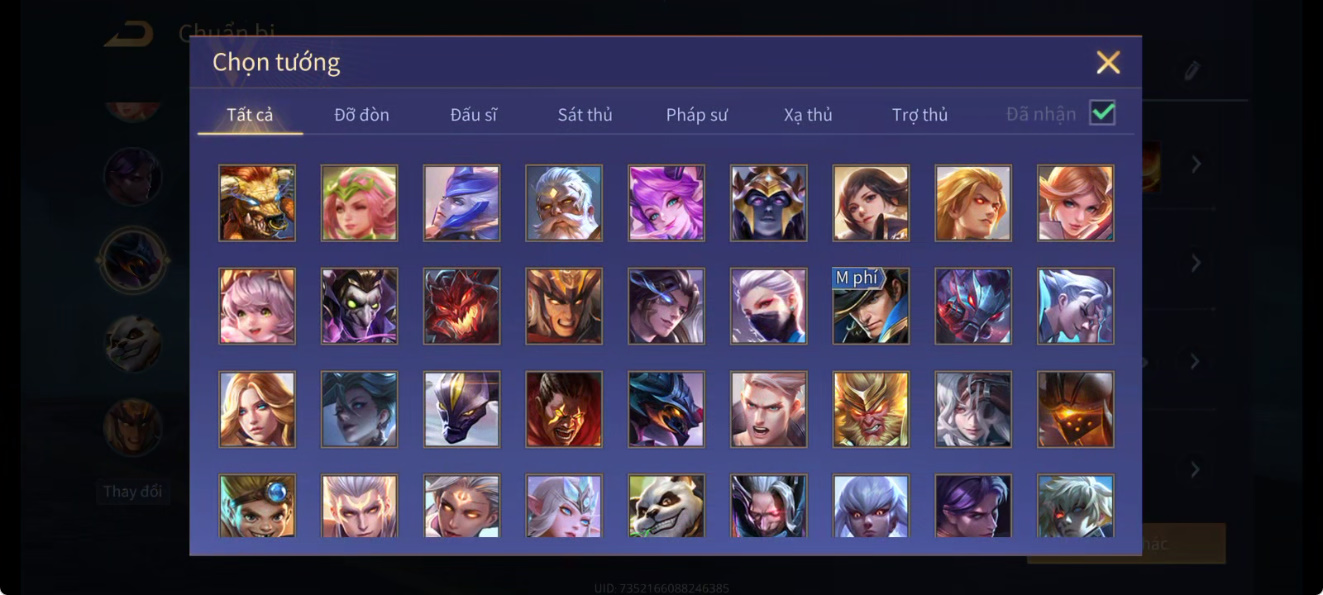Screen dimensions: 1323x595
Task: Pick the red demon hero portrait
Action: click(x=461, y=306)
